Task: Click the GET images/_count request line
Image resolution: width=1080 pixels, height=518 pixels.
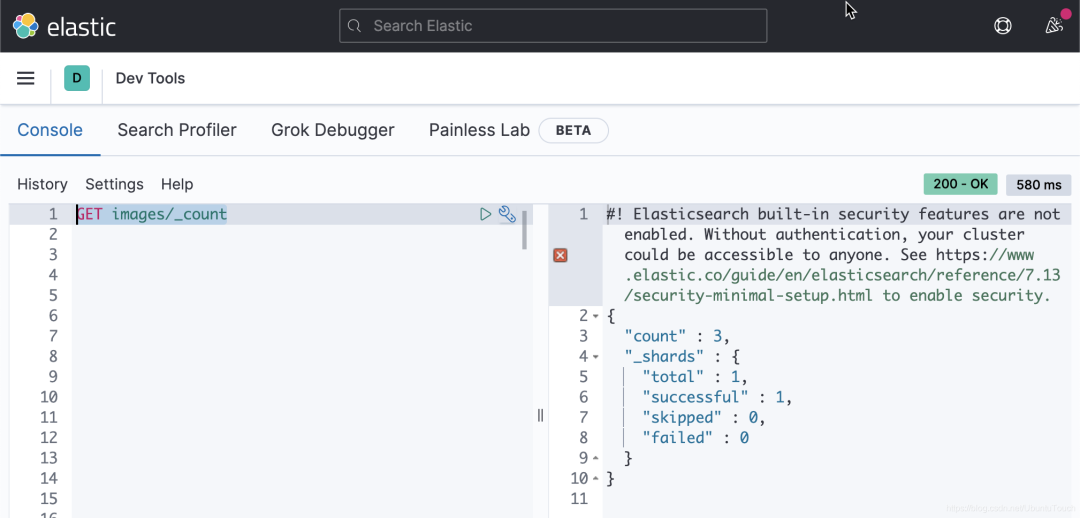Action: coord(152,214)
